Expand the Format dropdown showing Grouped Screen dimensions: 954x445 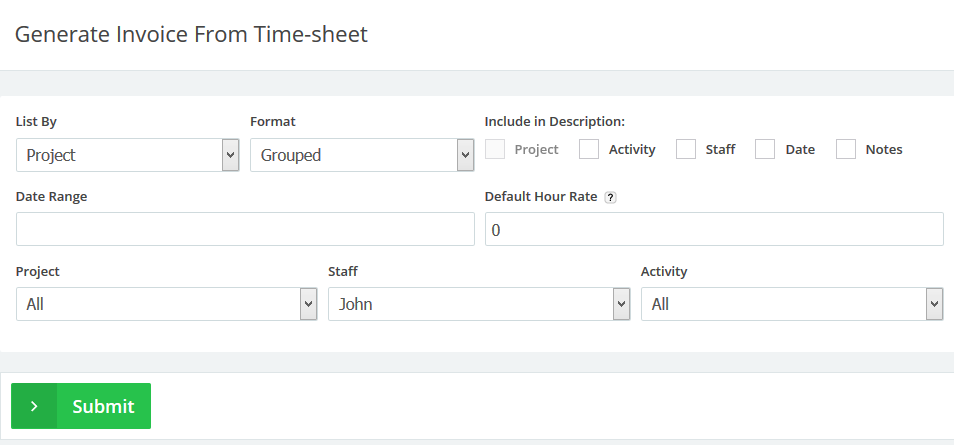[x=361, y=155]
